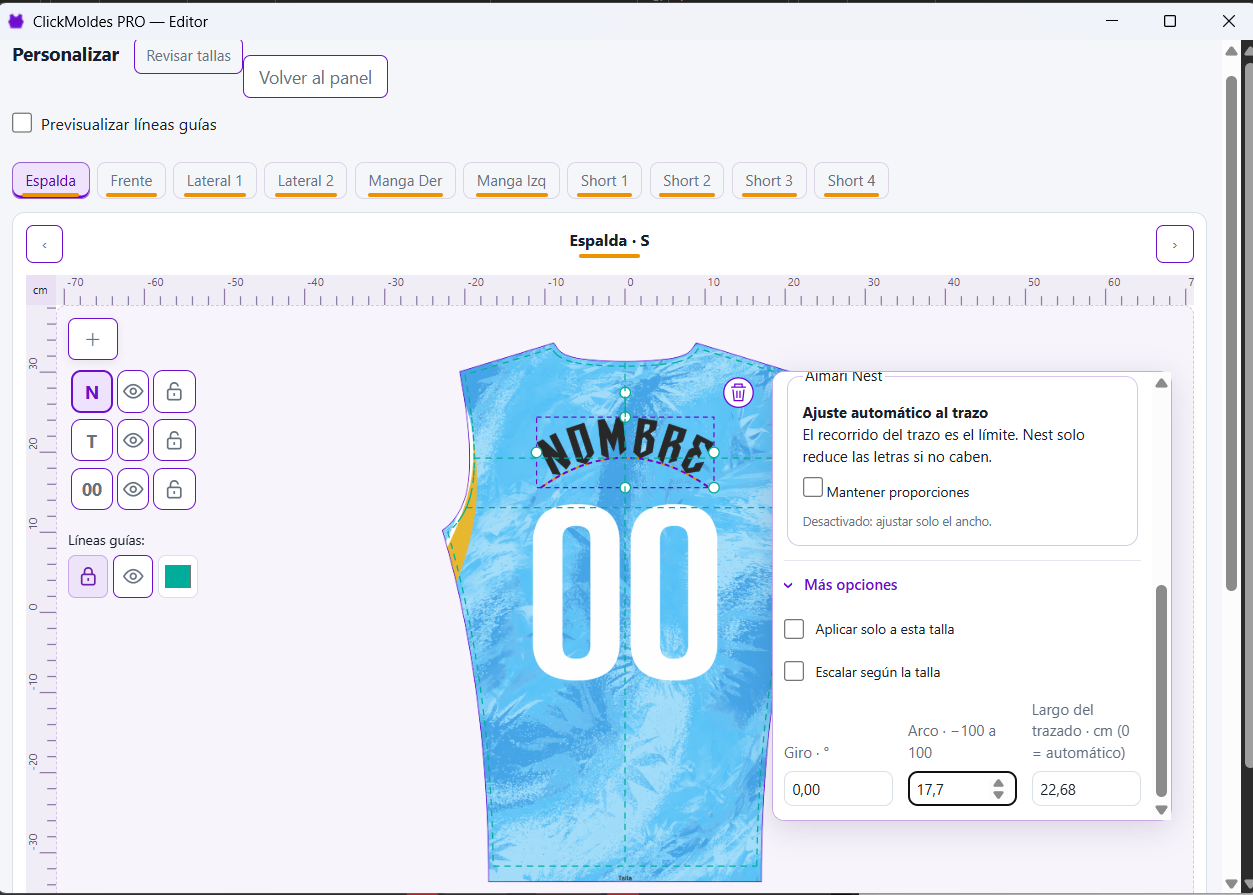
Task: Open the Manga Izq tab
Action: pos(511,181)
